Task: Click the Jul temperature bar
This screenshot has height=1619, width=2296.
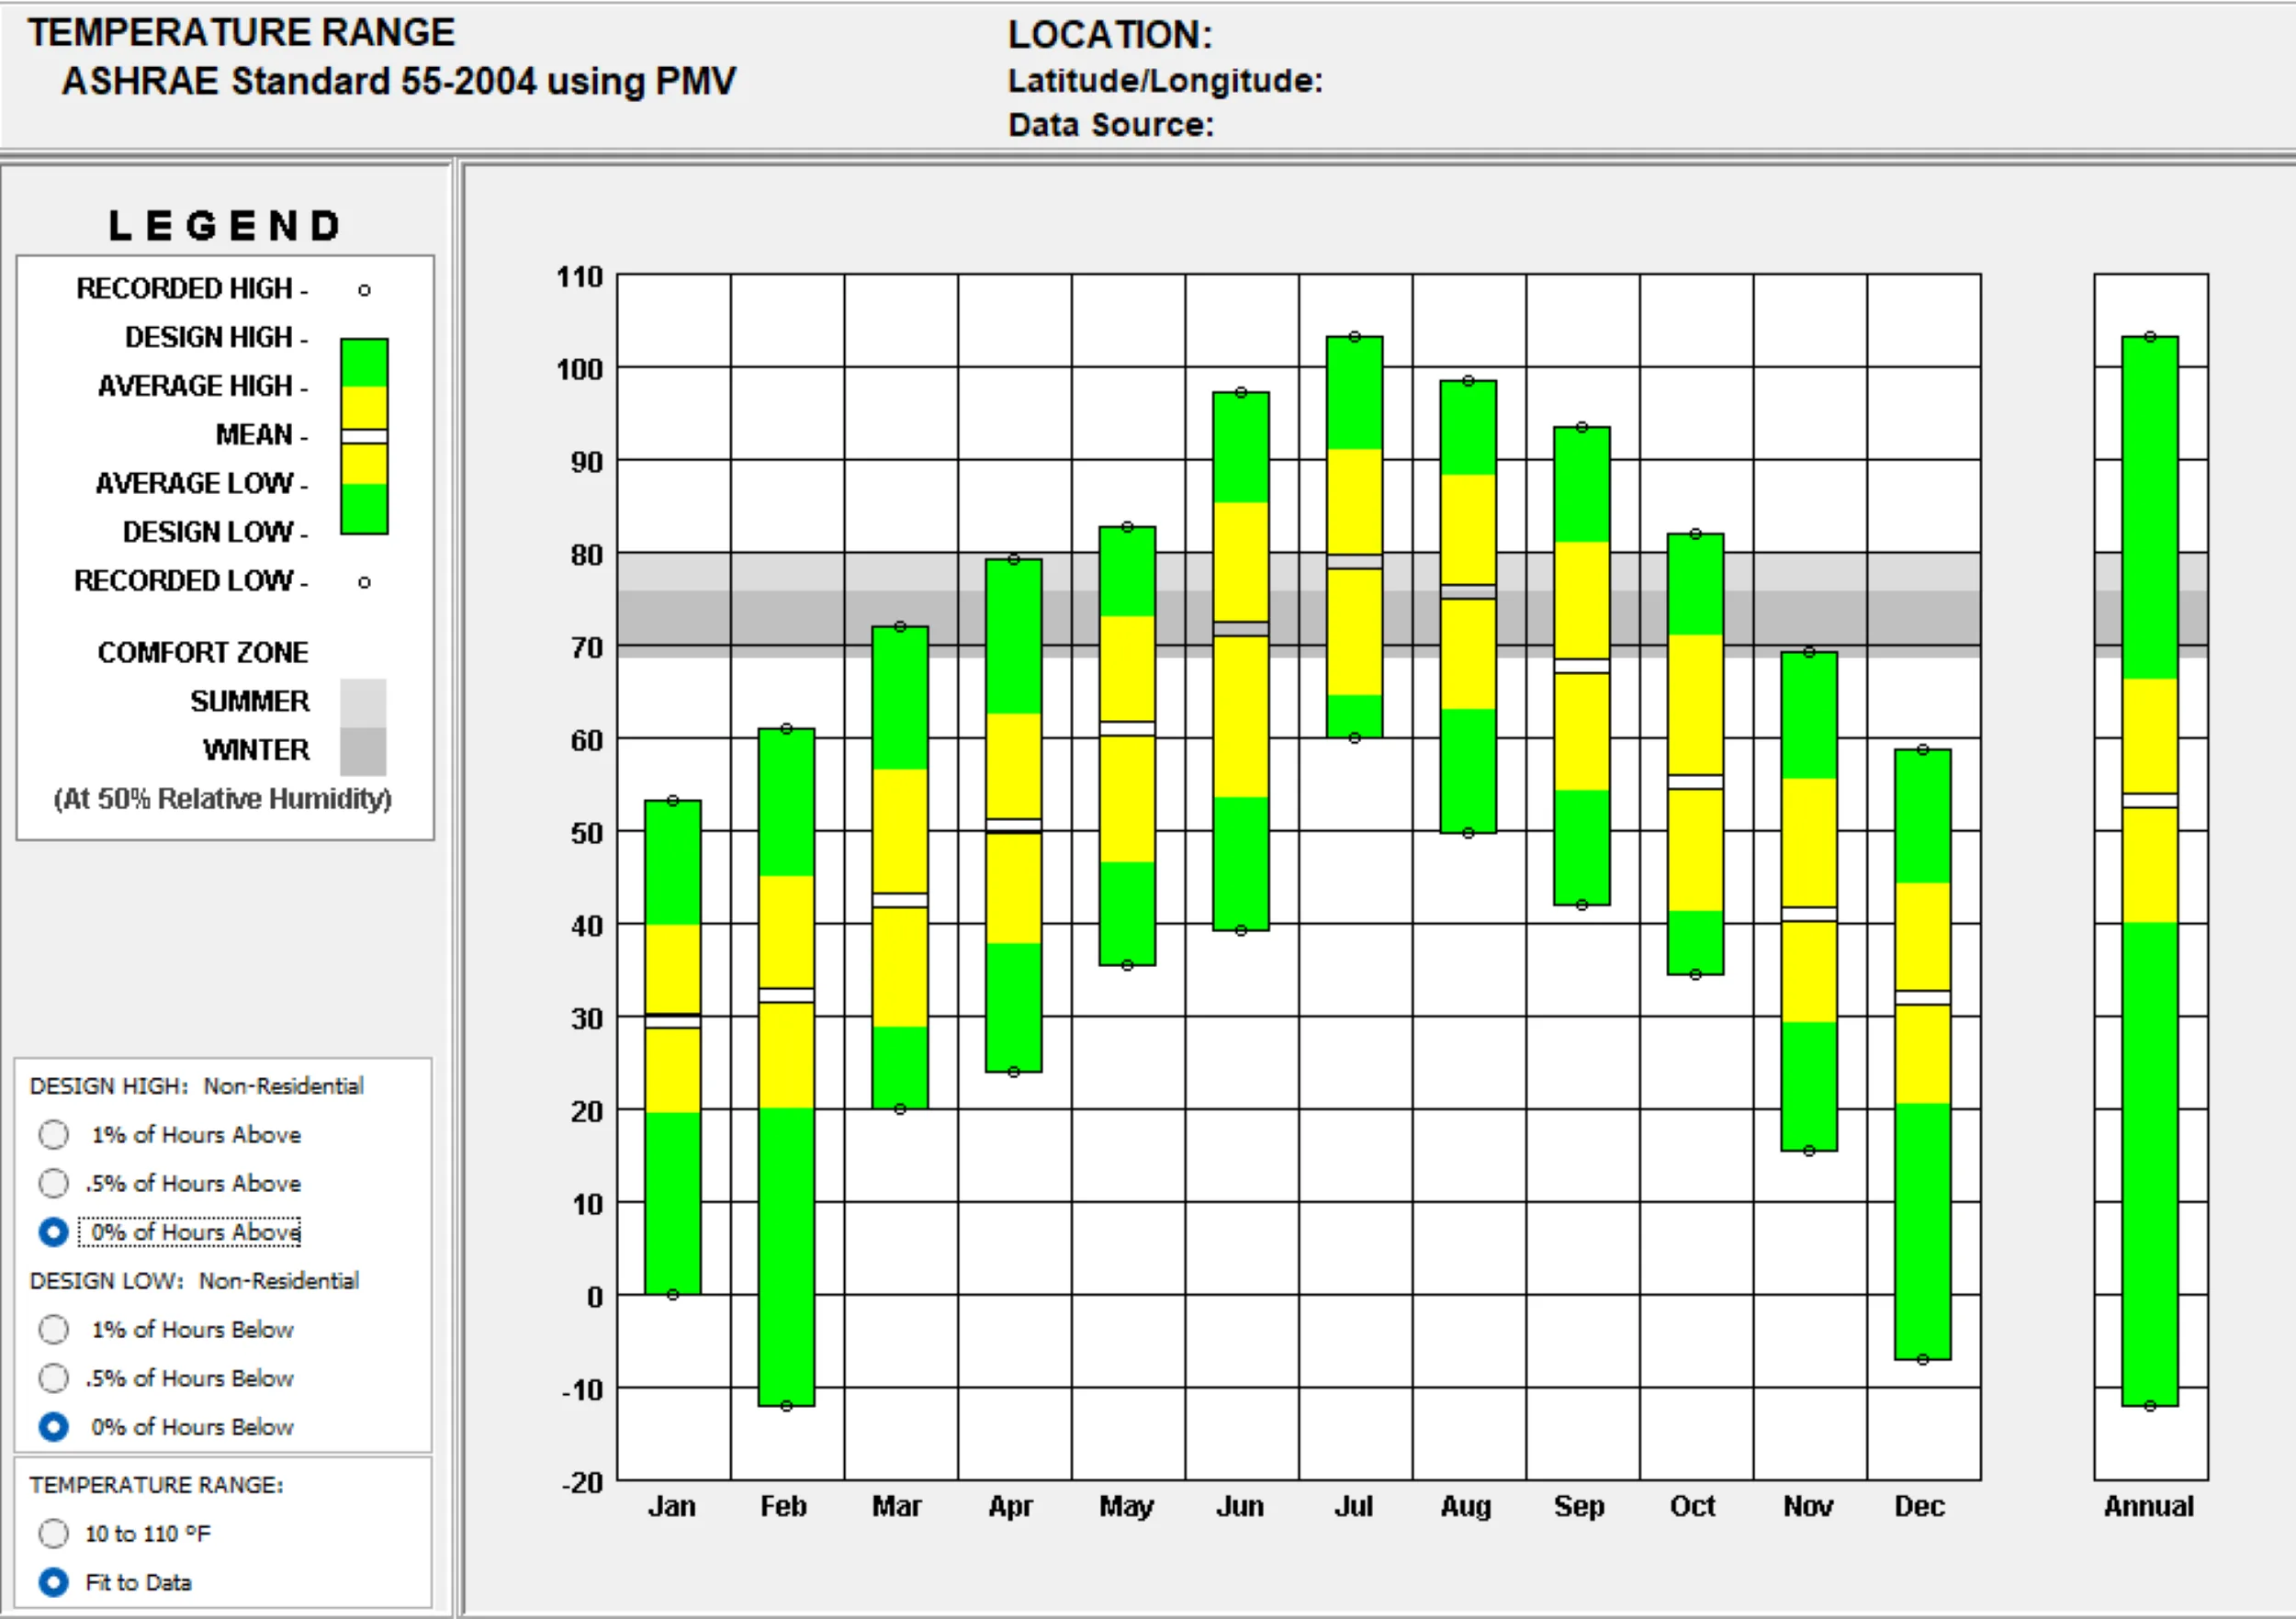Action: 1354,537
